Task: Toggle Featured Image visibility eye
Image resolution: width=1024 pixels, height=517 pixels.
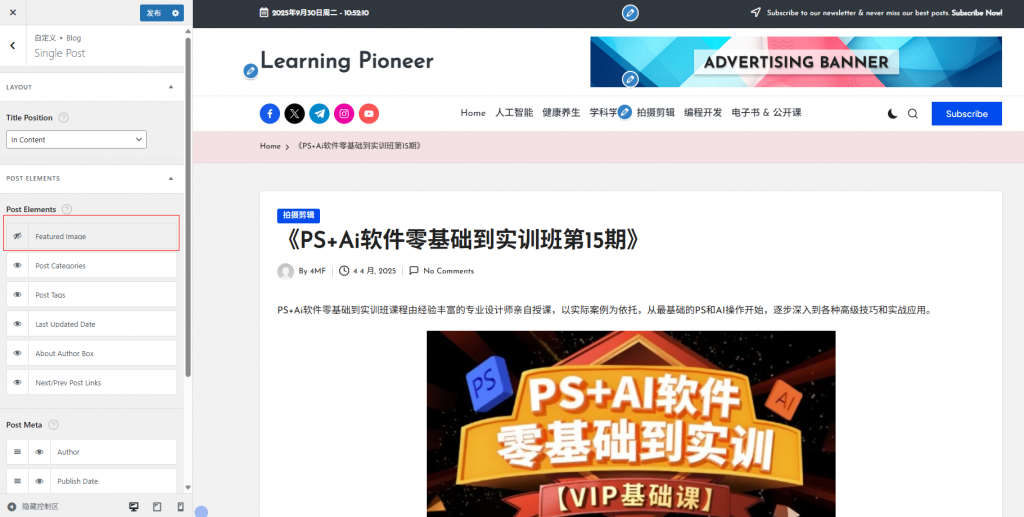Action: [18, 236]
